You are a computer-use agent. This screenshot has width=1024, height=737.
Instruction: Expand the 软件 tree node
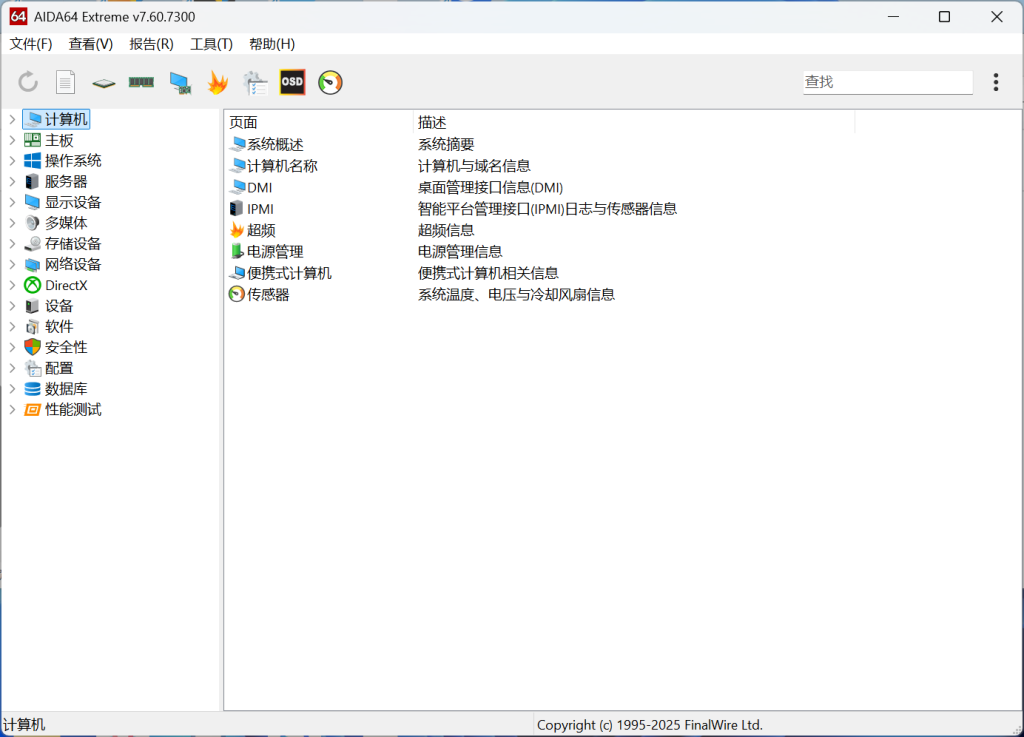(x=12, y=326)
